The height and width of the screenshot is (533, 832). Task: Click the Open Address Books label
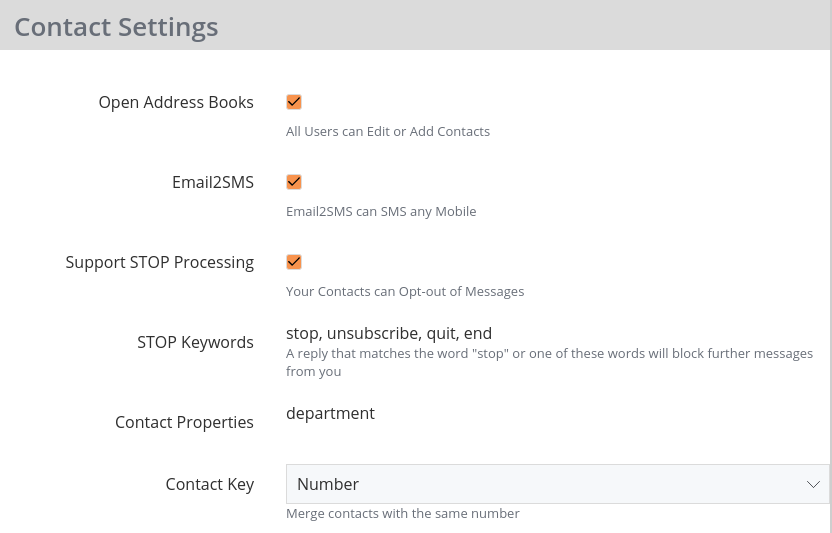pyautogui.click(x=176, y=102)
